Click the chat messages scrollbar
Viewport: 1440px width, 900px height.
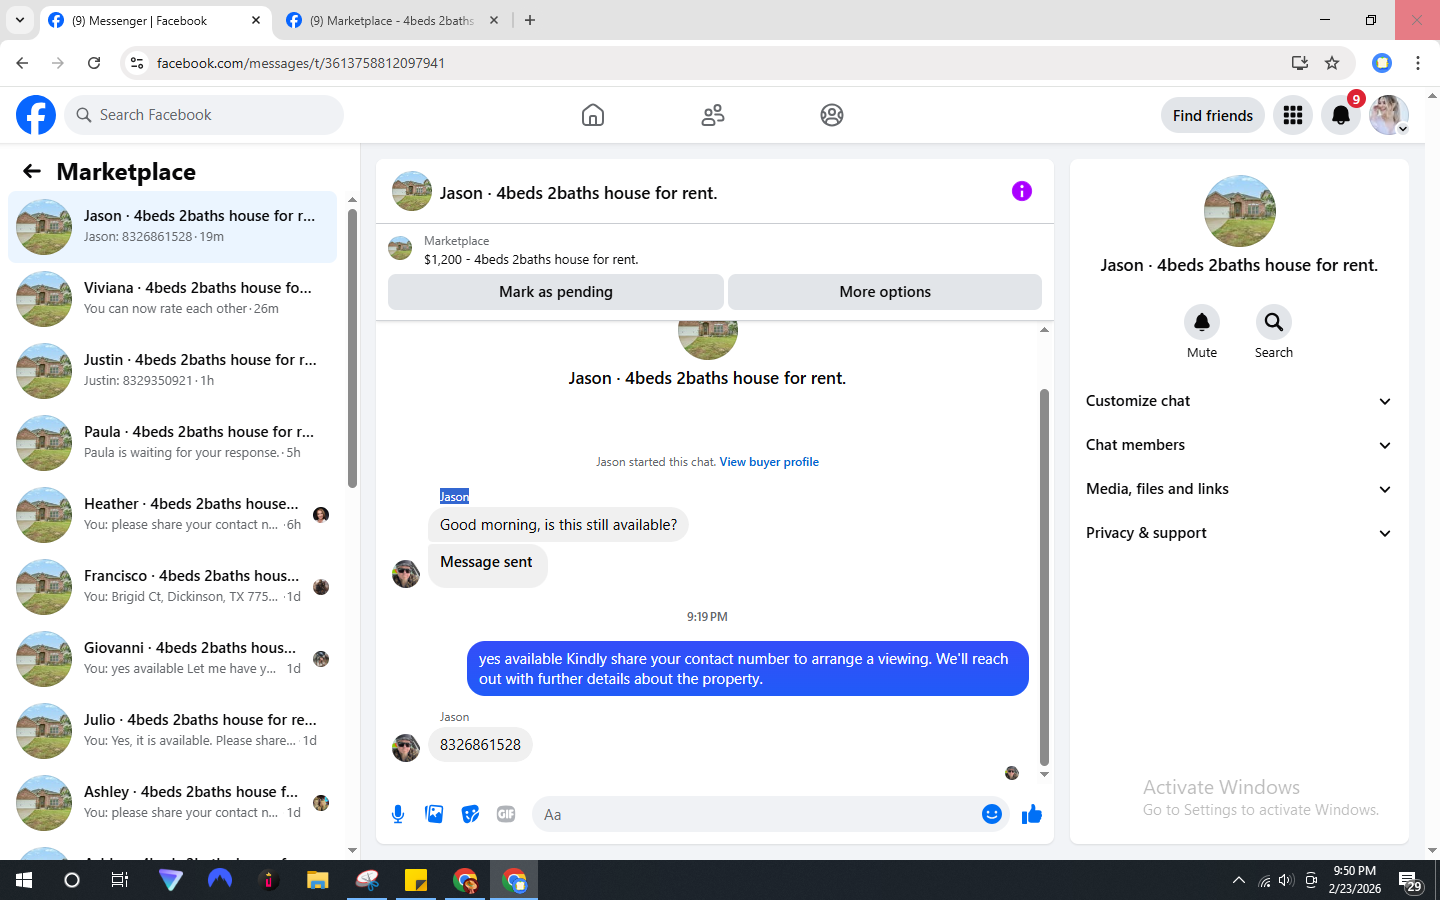pos(1044,578)
